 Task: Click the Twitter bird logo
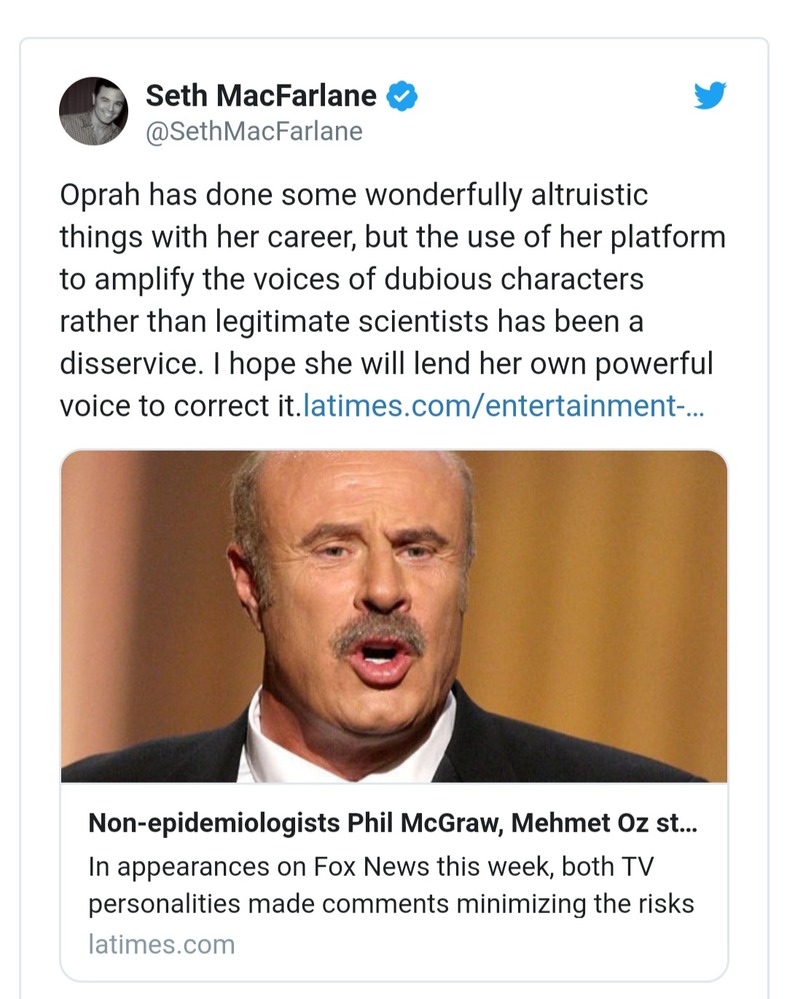[x=709, y=96]
